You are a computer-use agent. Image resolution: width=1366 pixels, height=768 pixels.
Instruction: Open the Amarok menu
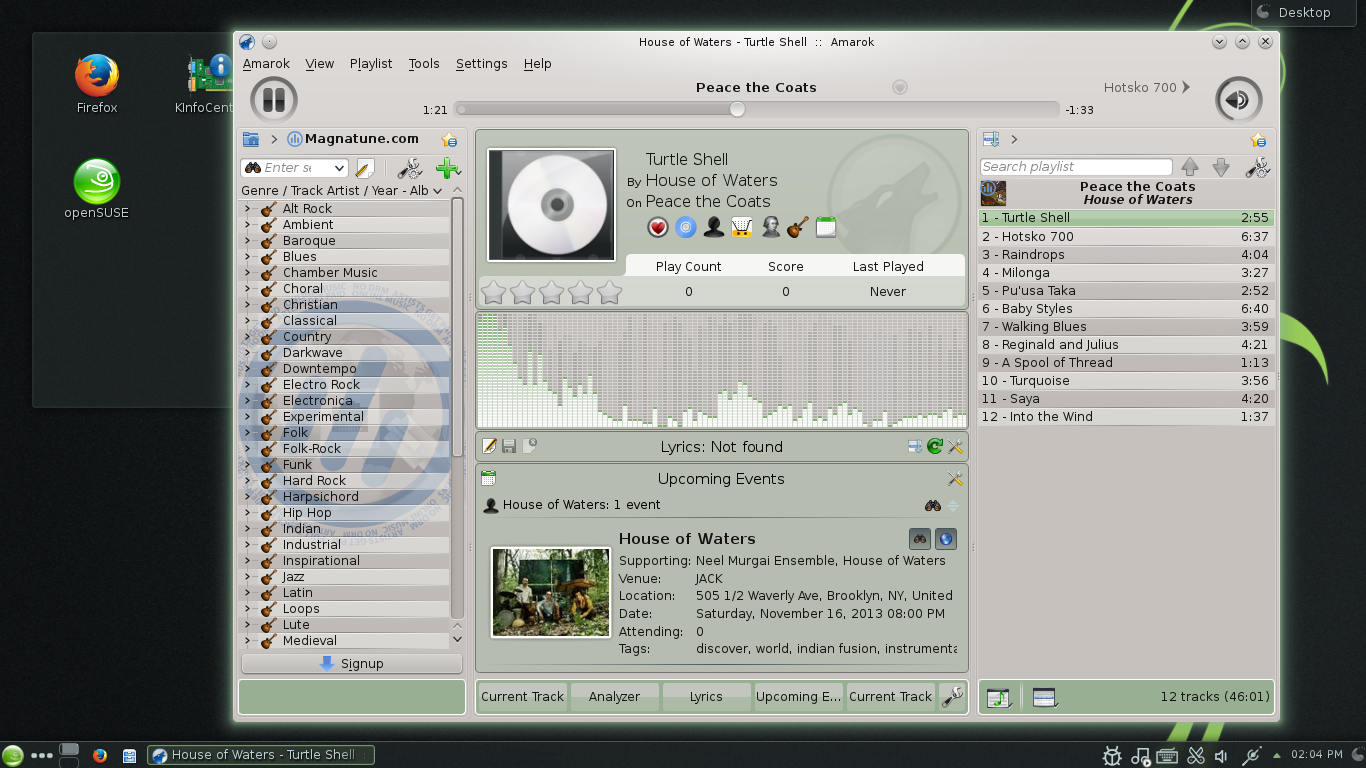[266, 63]
